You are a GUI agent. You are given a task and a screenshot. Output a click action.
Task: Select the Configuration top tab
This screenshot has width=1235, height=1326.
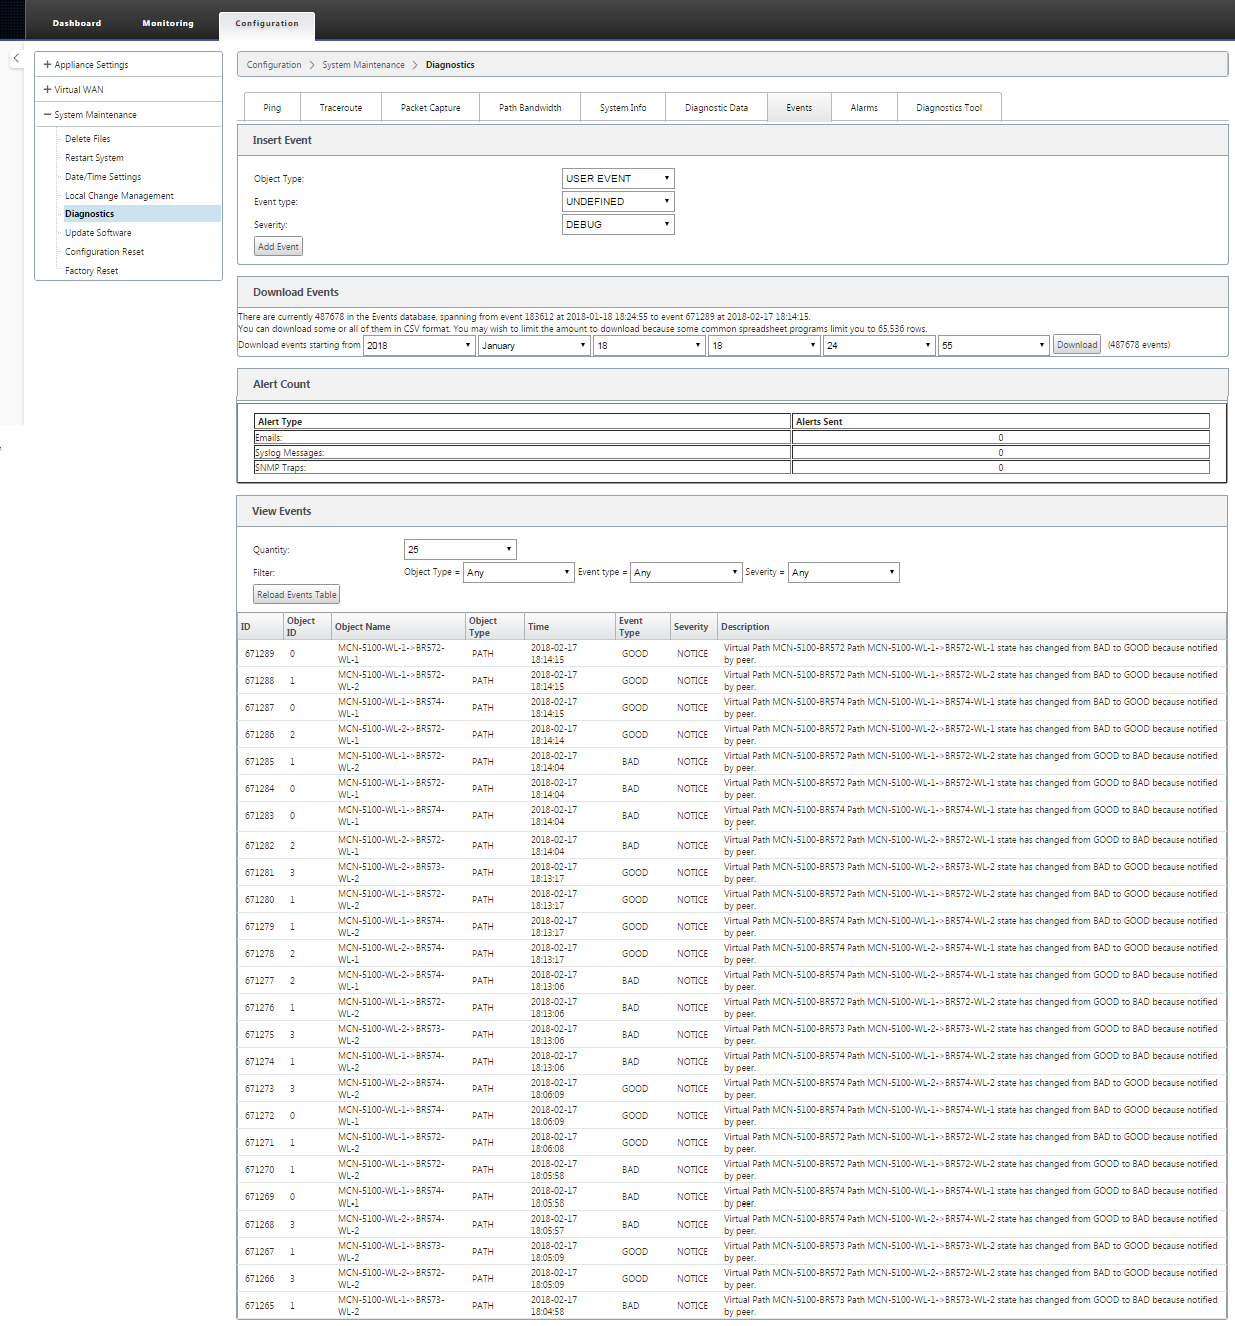click(x=267, y=24)
